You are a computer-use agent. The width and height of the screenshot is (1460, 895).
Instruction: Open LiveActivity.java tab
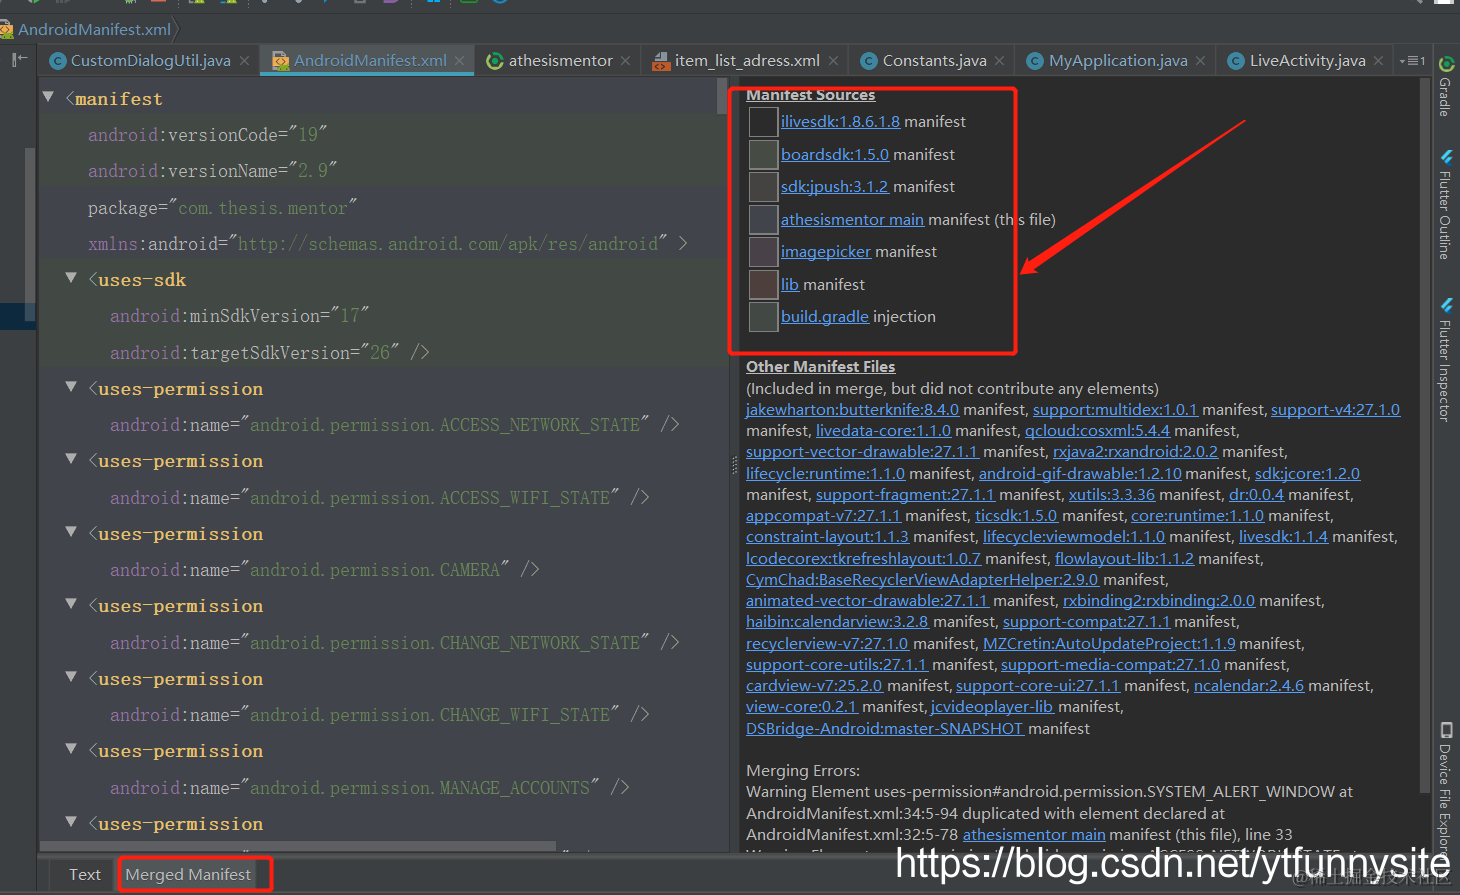pos(1307,61)
